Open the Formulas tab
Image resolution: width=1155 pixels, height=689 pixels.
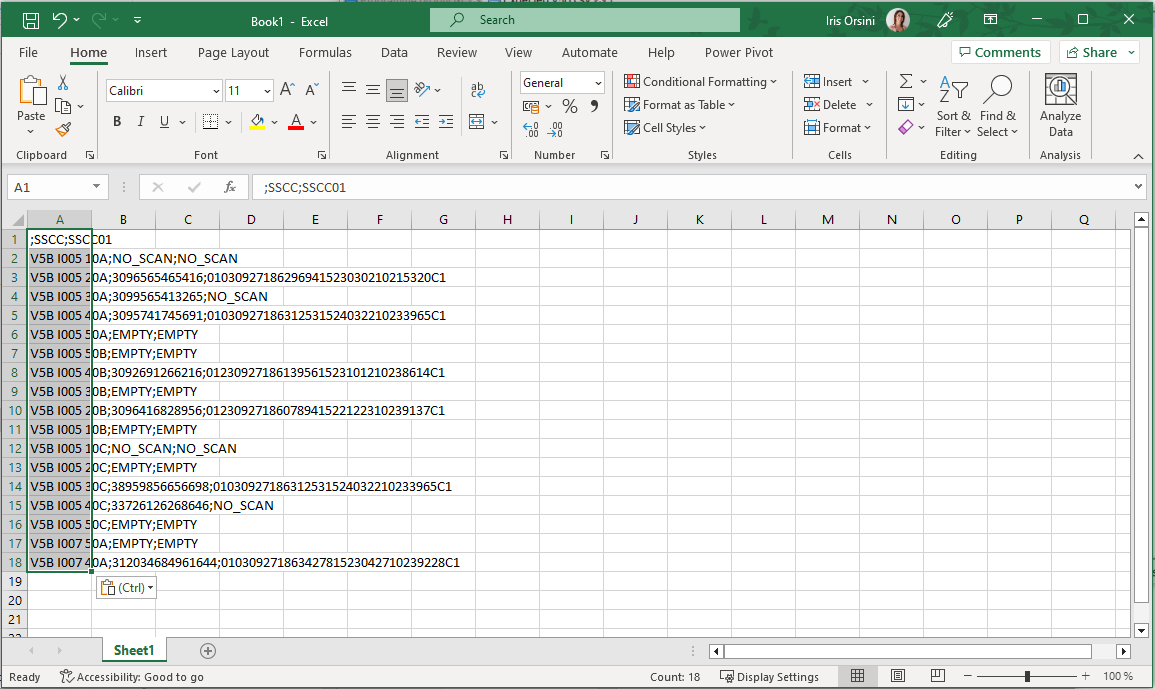[x=325, y=52]
